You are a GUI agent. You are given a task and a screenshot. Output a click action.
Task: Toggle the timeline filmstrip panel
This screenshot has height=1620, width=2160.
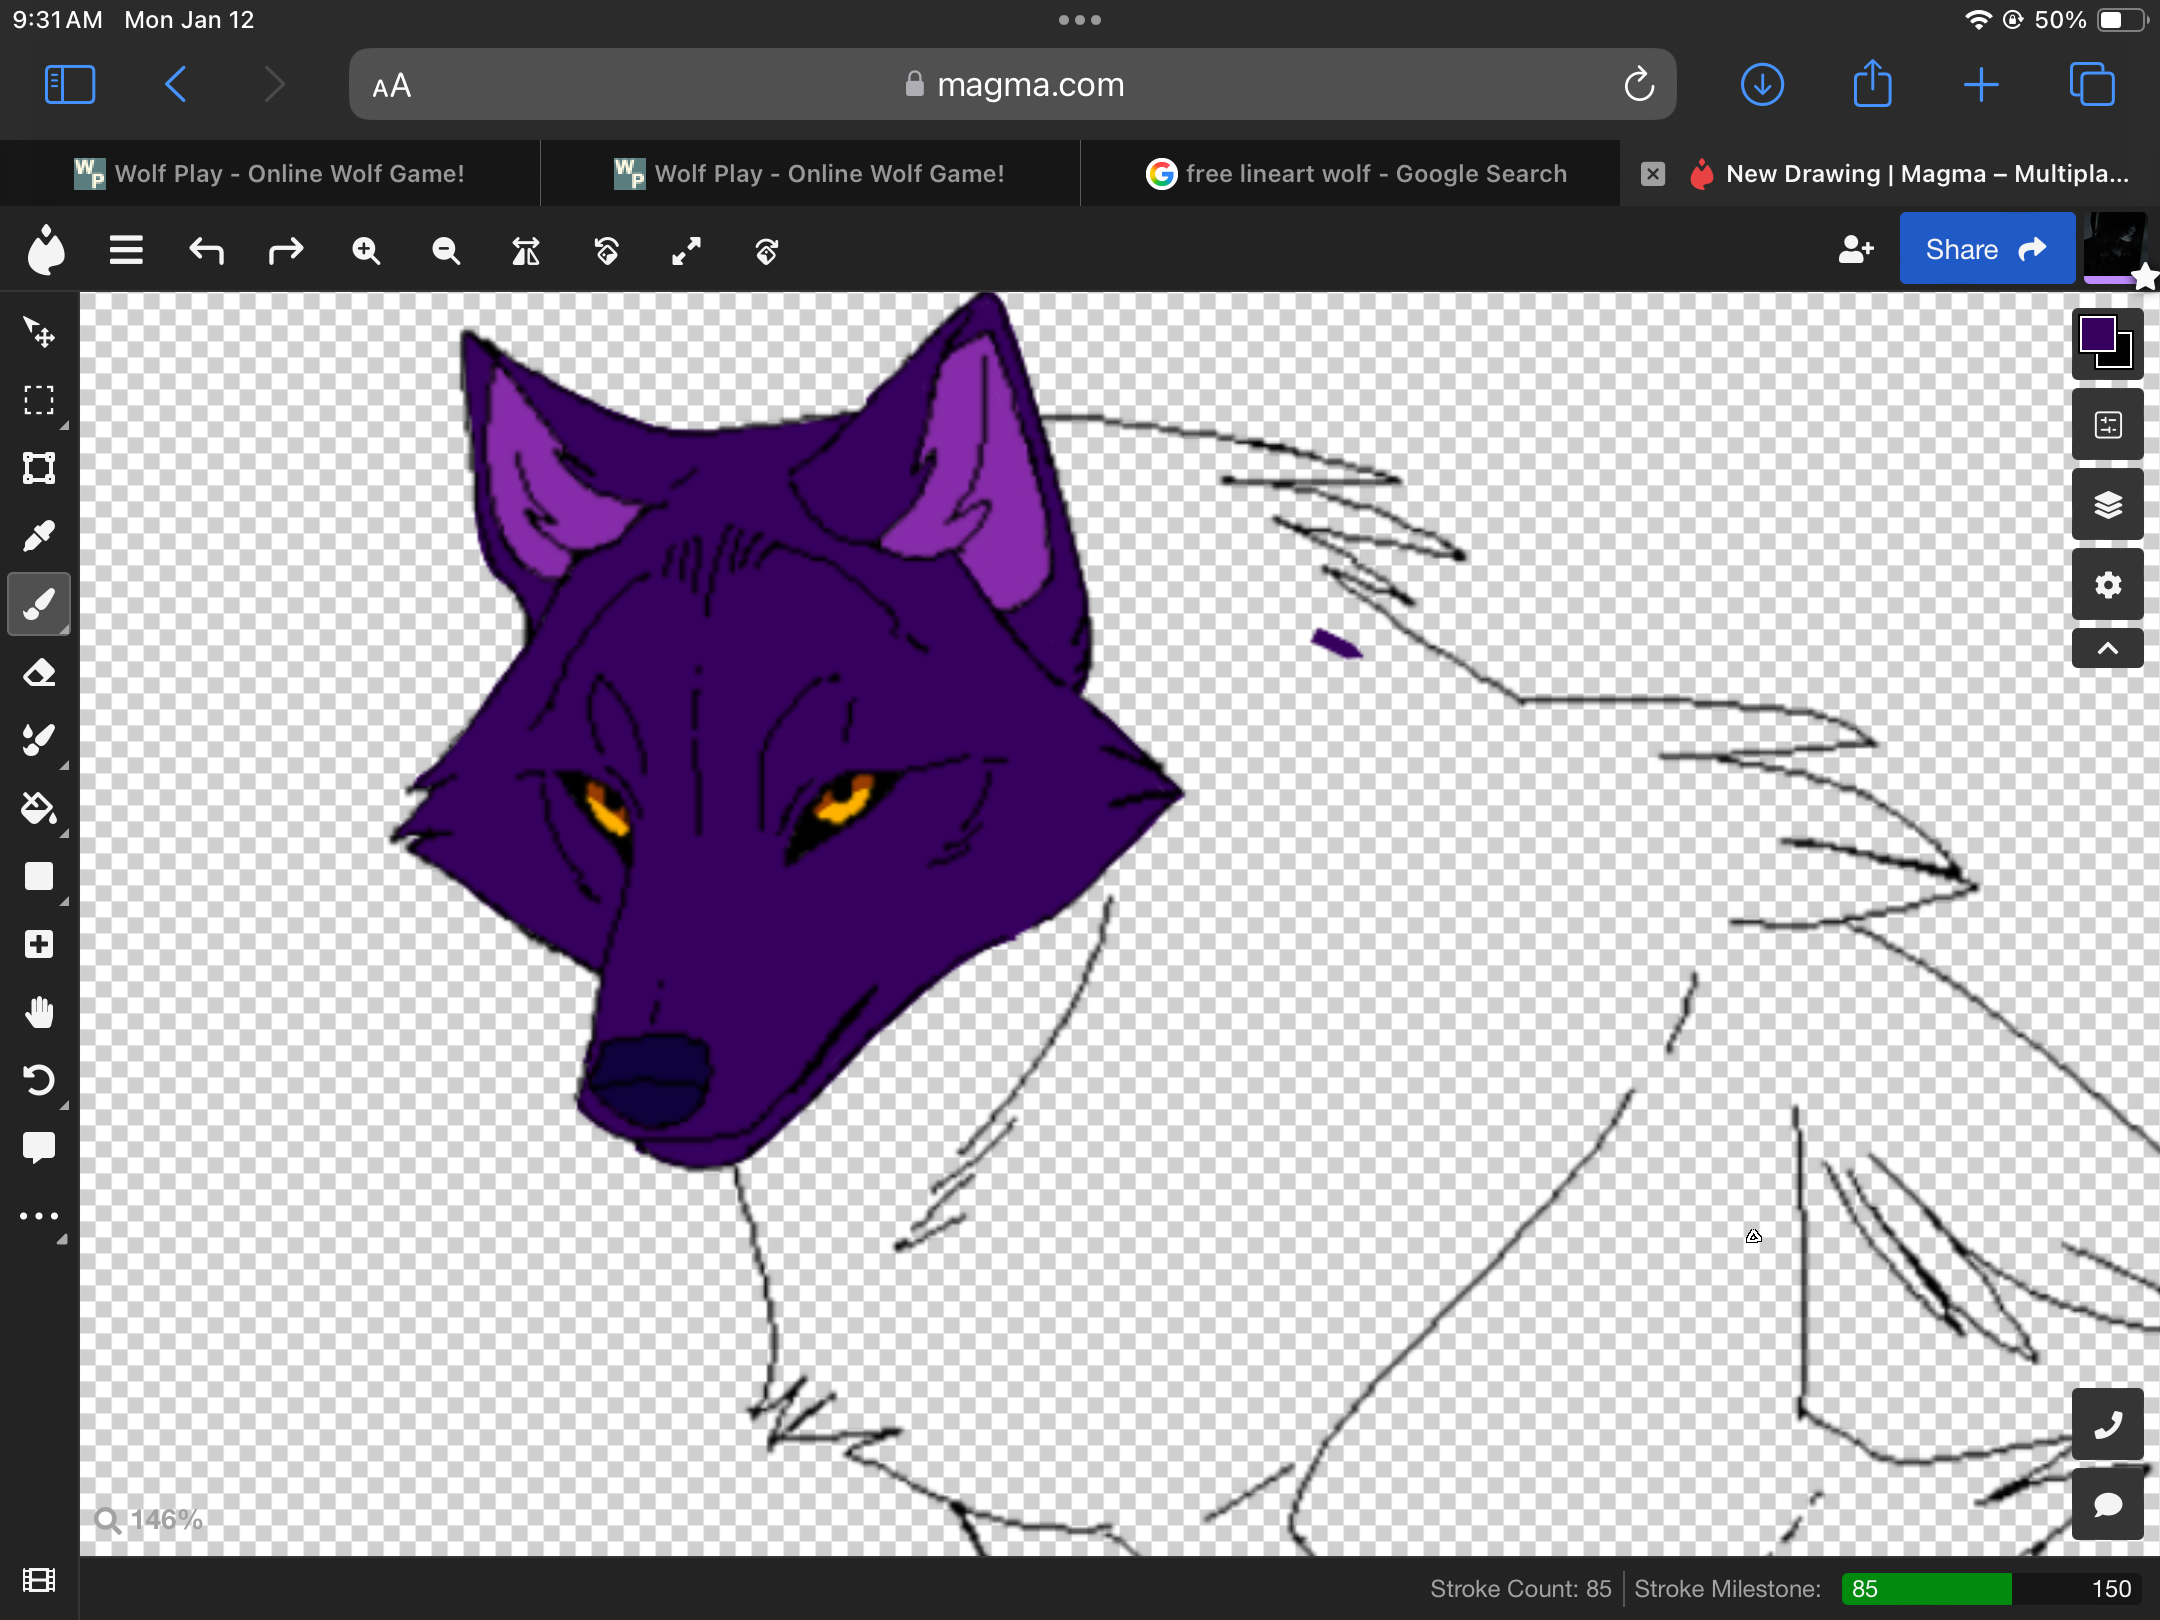[39, 1580]
